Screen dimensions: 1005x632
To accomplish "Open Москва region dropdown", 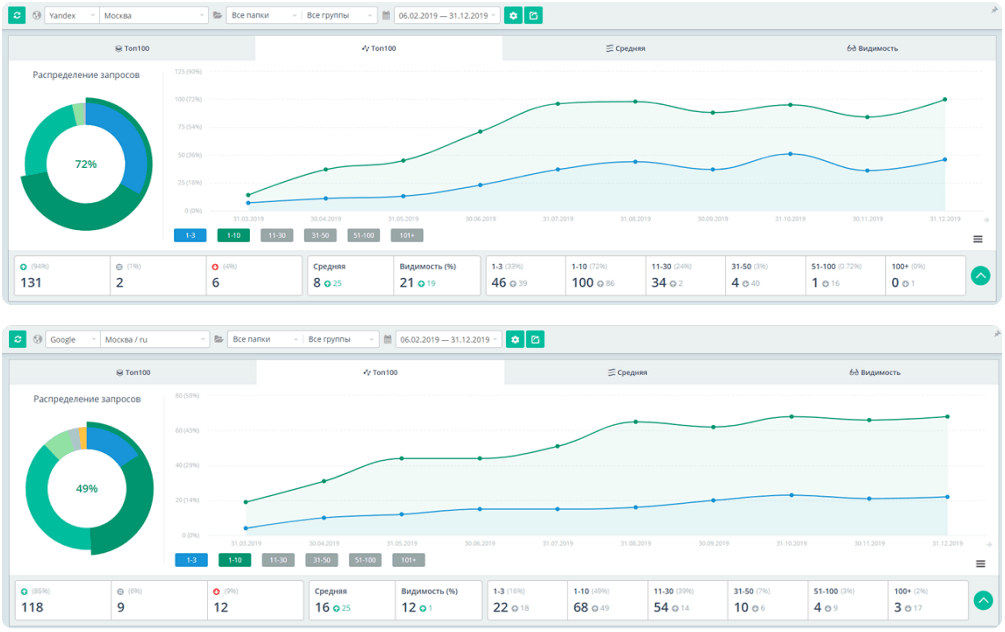I will (x=154, y=15).
